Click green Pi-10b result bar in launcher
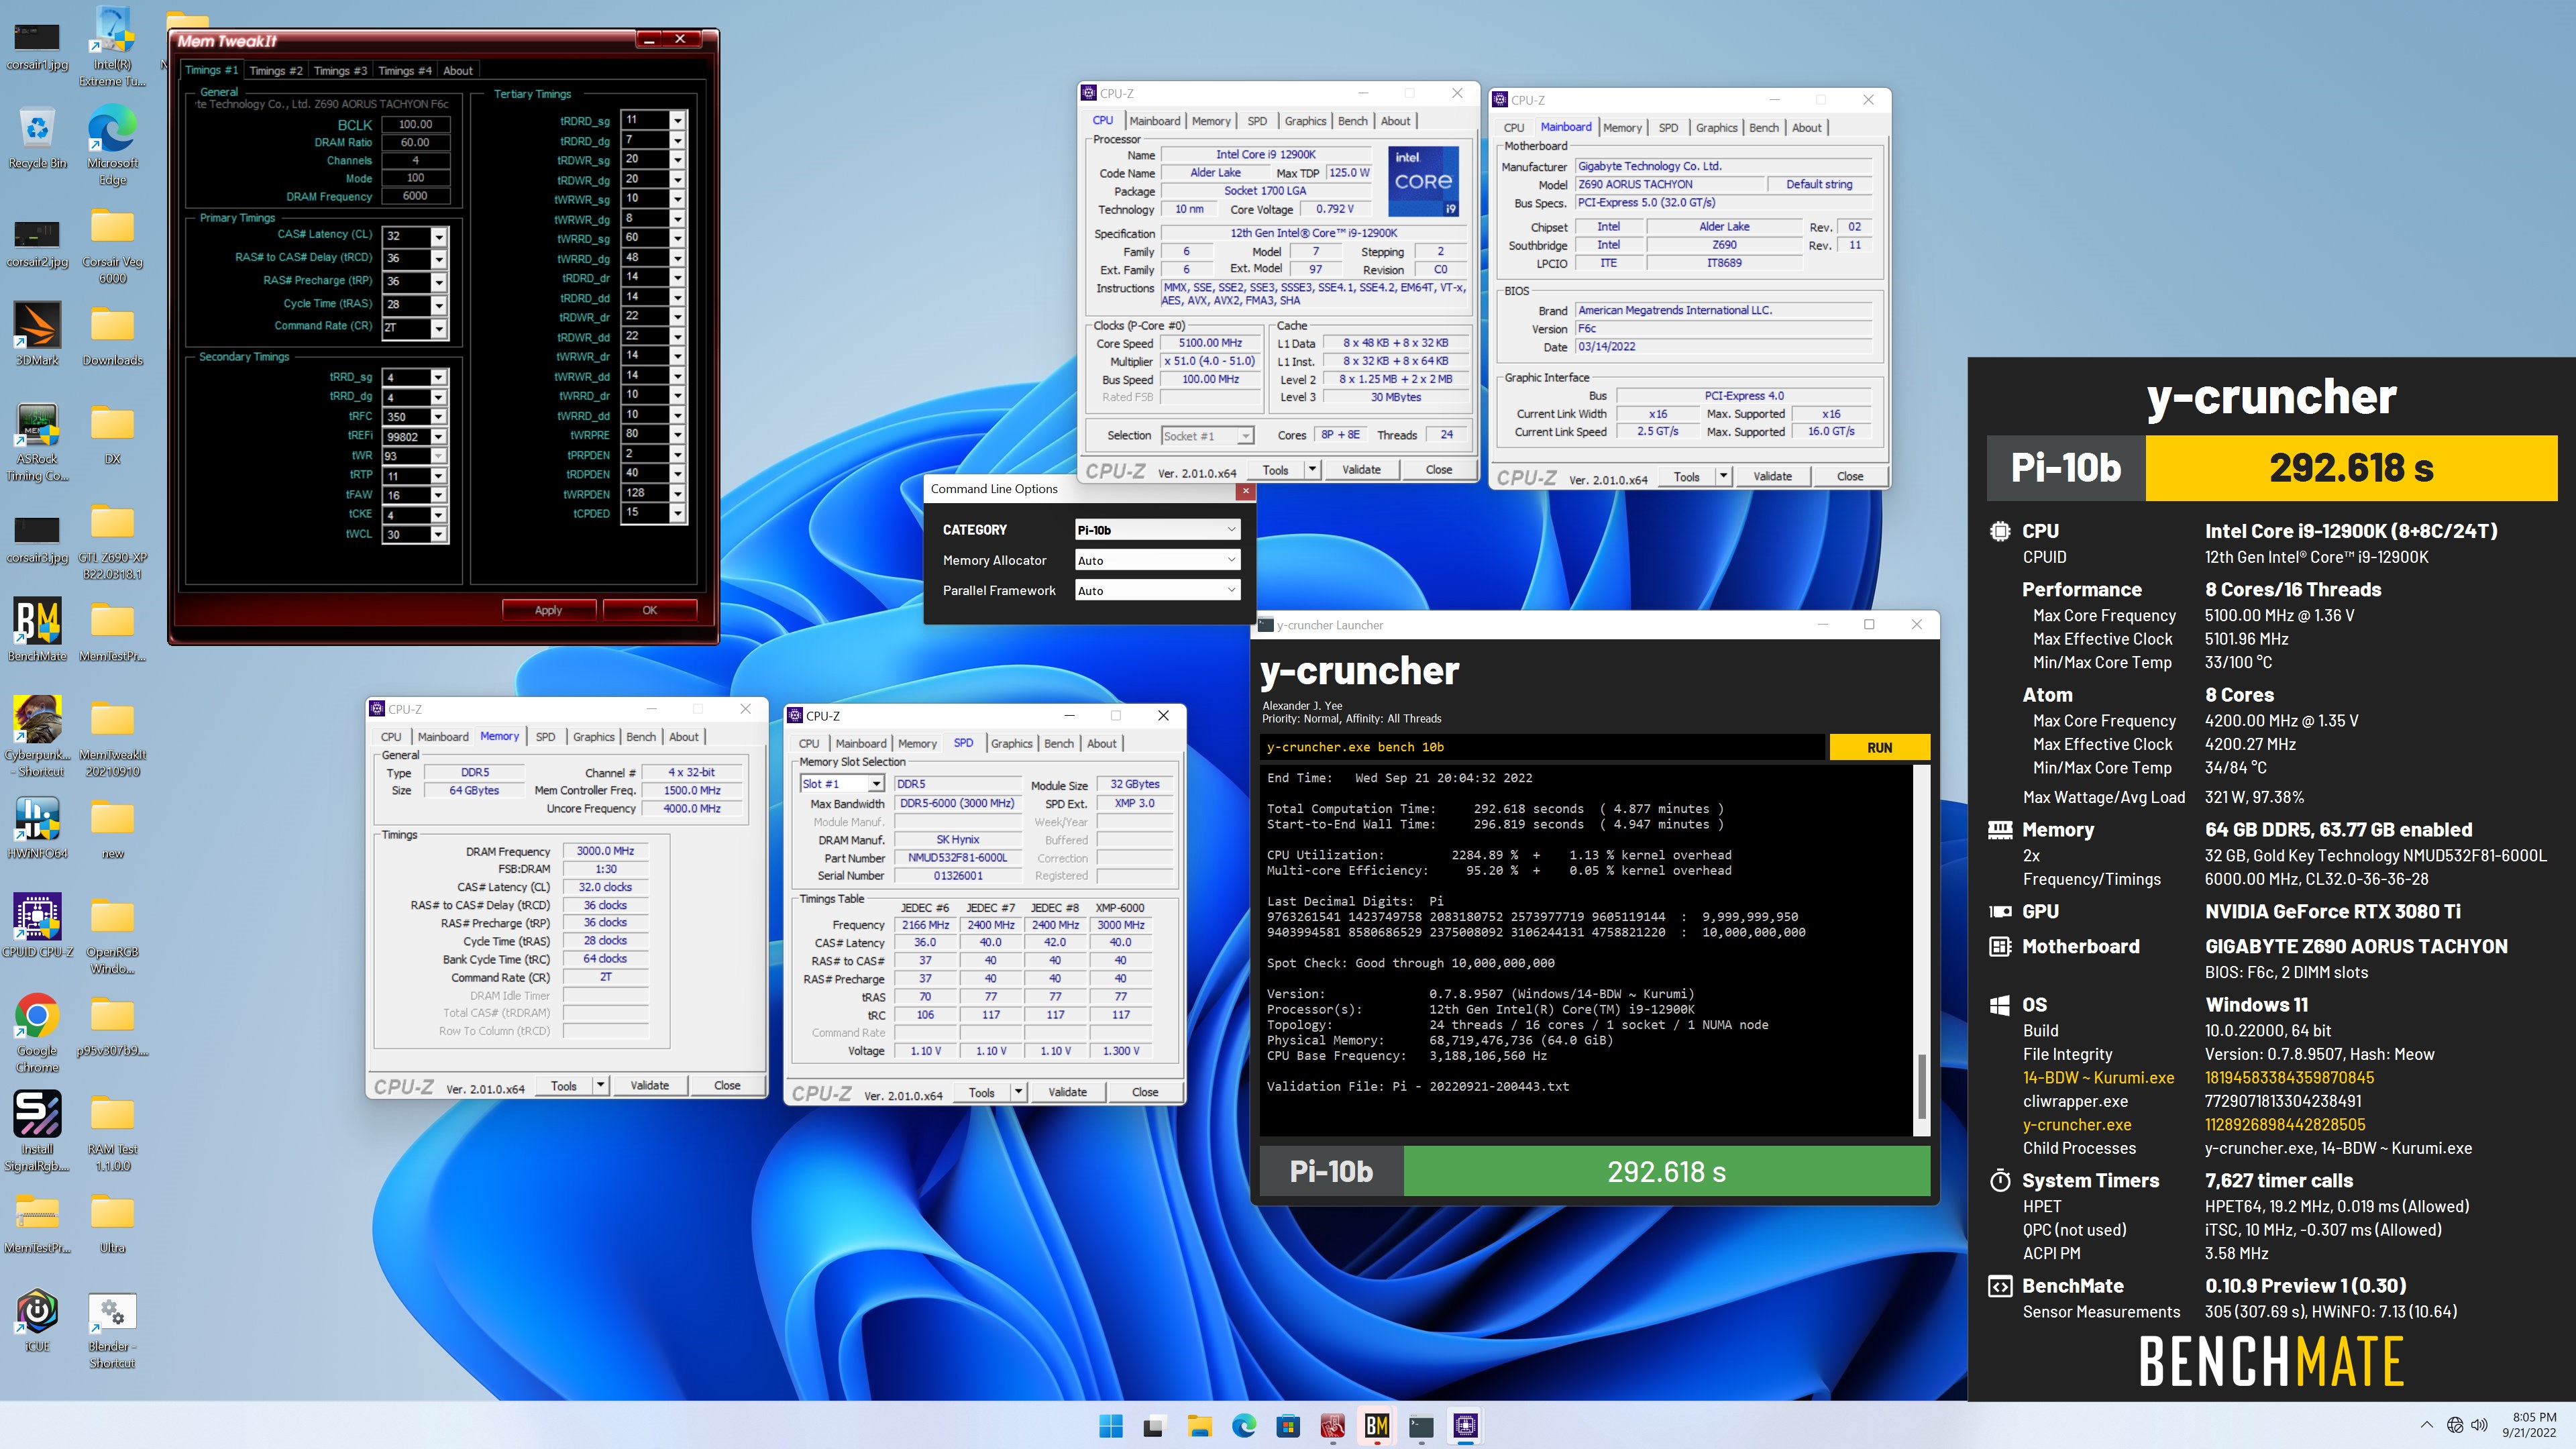This screenshot has width=2576, height=1449. [1666, 1172]
